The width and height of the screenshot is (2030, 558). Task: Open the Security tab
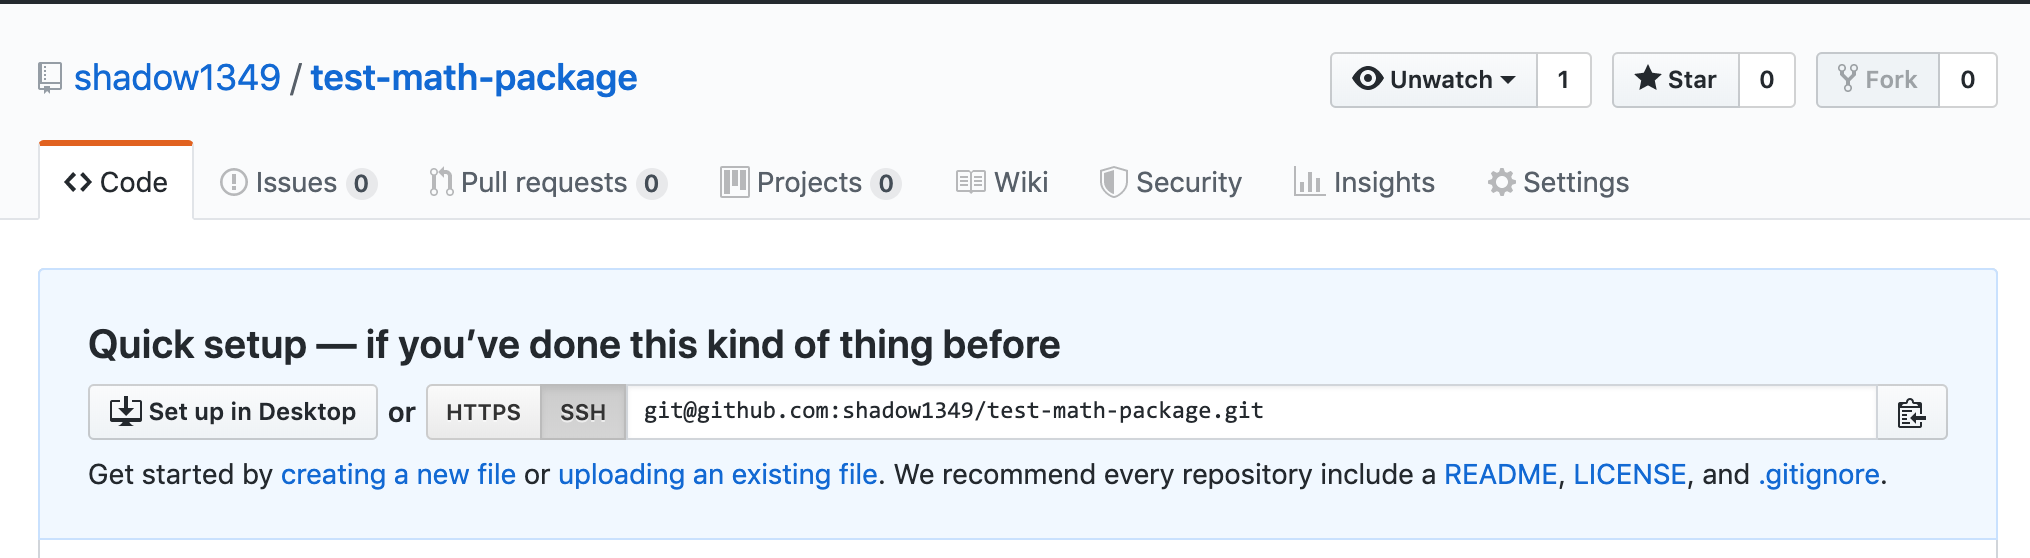point(1171,182)
